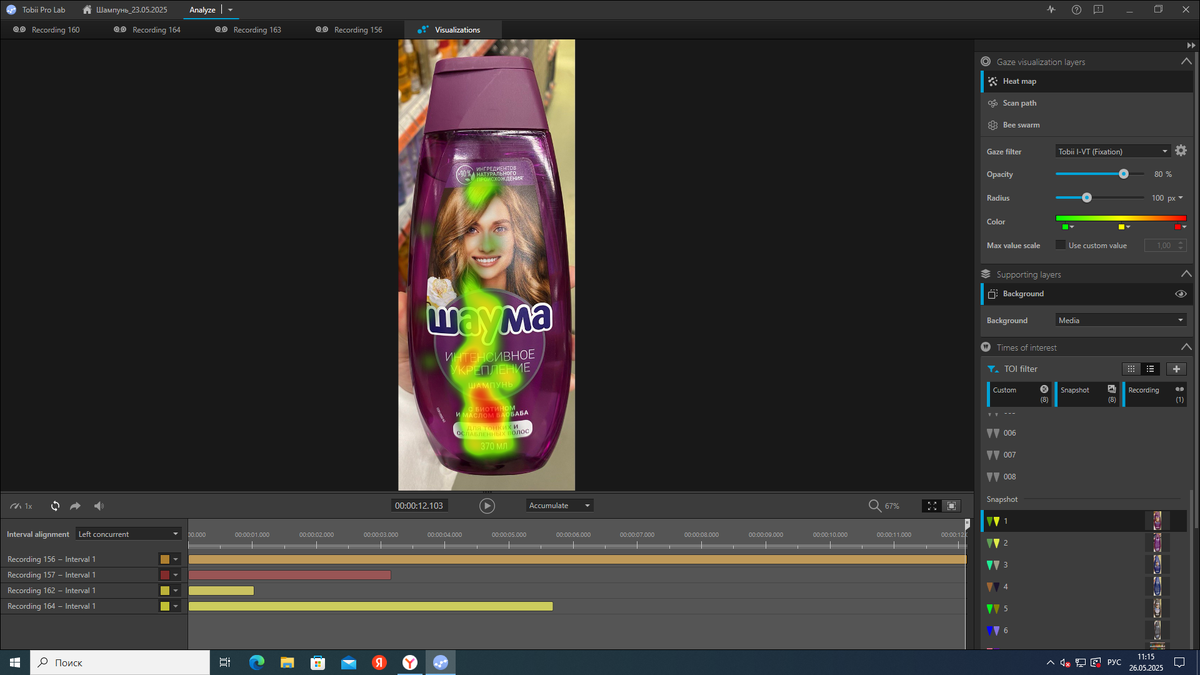The image size is (1200, 675).
Task: Open the feedback message icon
Action: point(1099,9)
